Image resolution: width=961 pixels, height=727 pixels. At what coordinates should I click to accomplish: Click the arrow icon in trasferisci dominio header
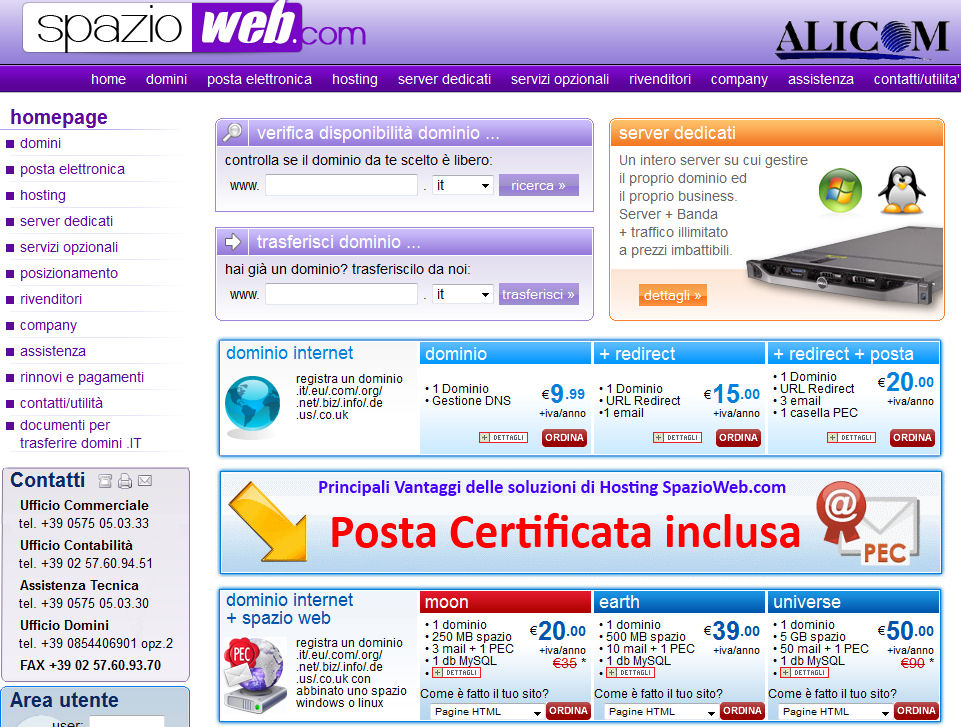[x=232, y=242]
